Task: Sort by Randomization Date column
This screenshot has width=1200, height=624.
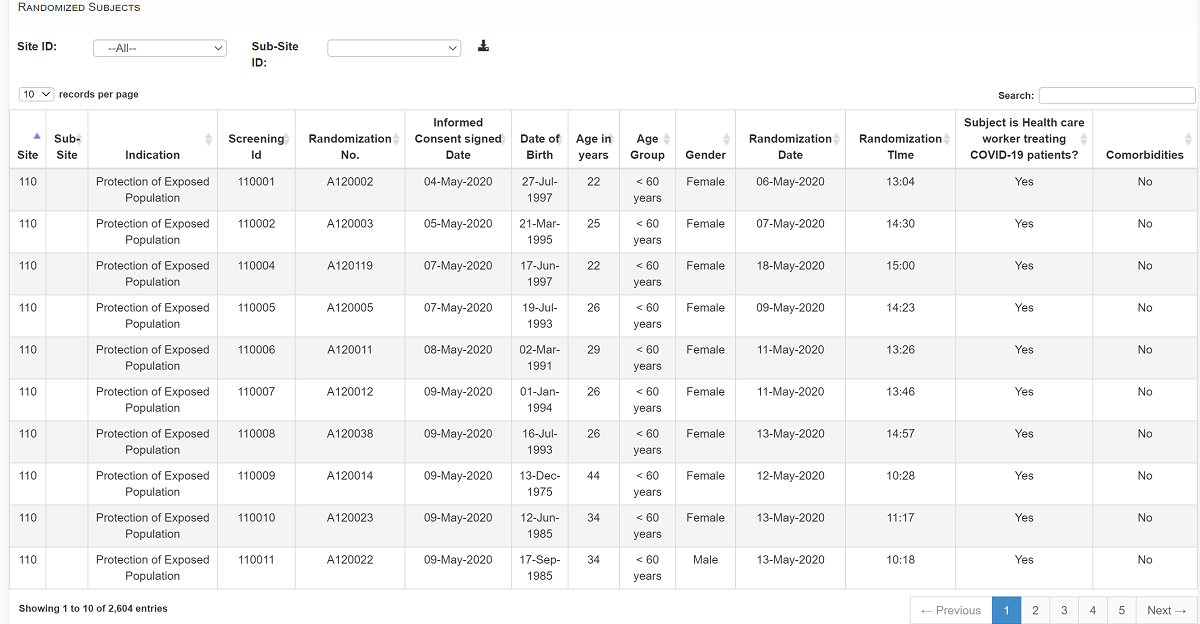Action: pyautogui.click(x=790, y=146)
